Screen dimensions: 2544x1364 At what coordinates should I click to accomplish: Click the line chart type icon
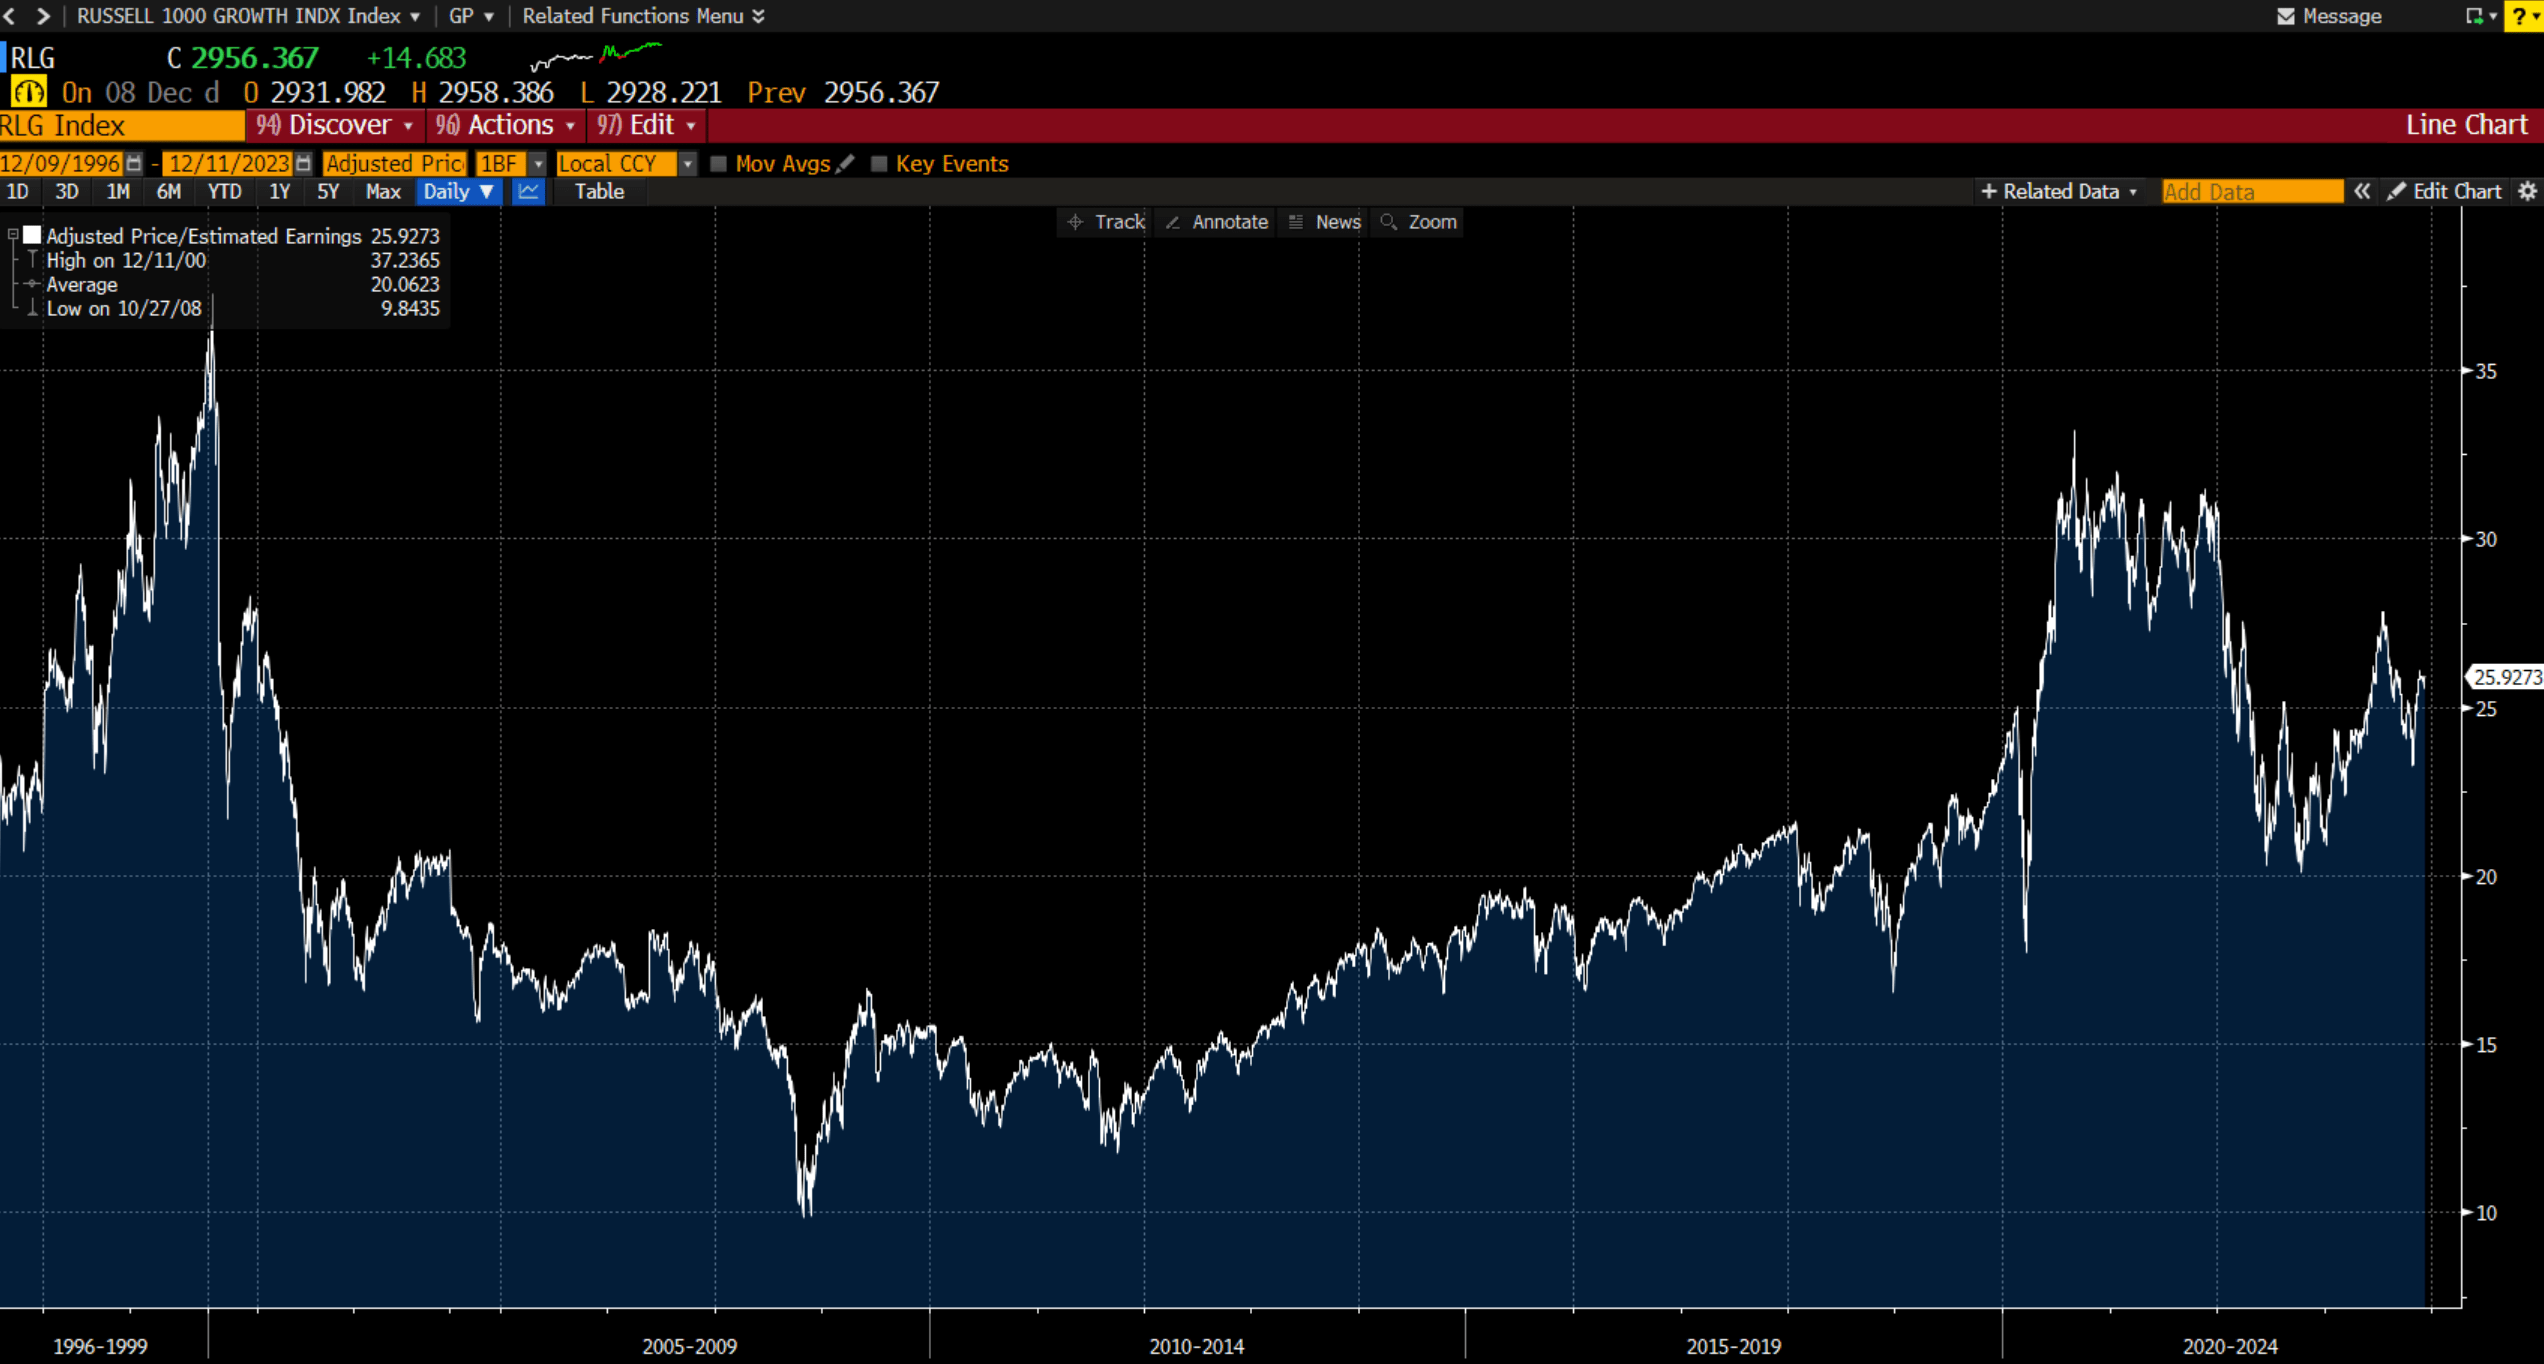point(528,192)
